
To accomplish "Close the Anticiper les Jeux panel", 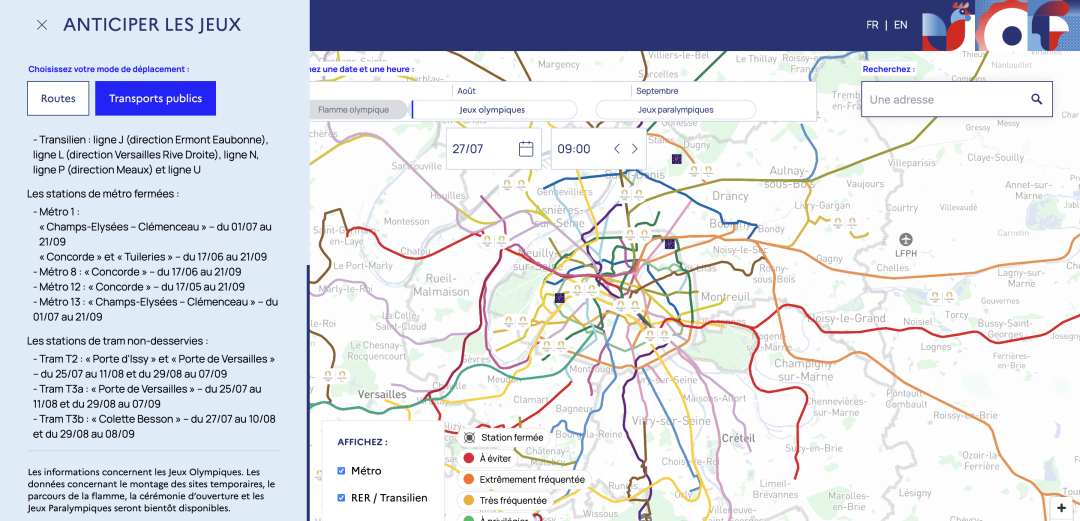I will click(x=42, y=25).
